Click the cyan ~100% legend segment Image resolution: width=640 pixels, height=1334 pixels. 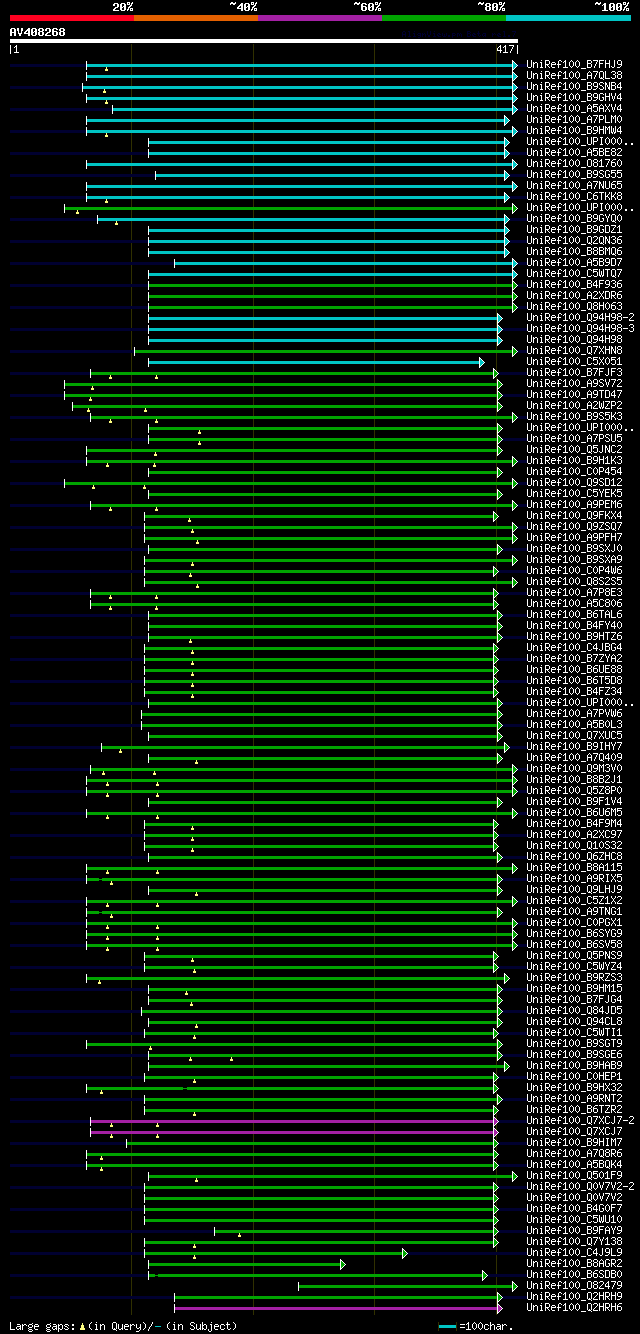pos(568,17)
